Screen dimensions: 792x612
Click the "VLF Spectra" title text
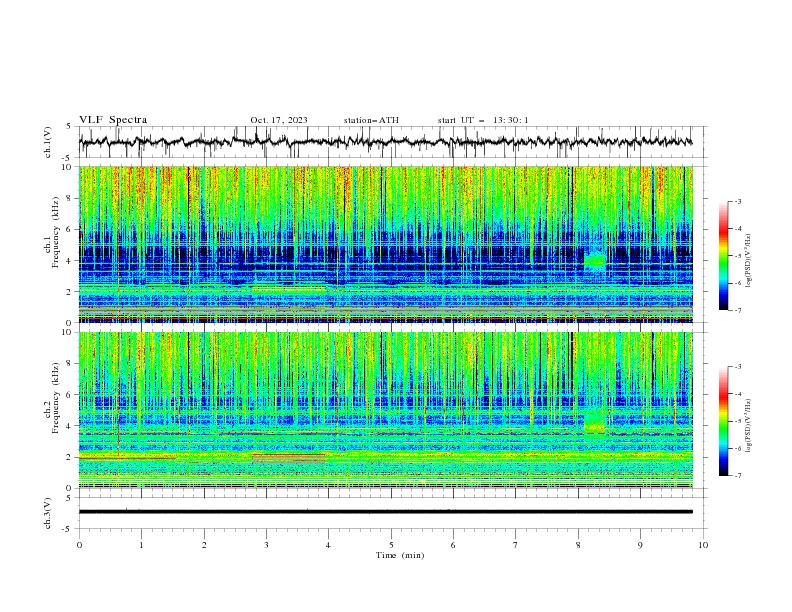[x=113, y=120]
